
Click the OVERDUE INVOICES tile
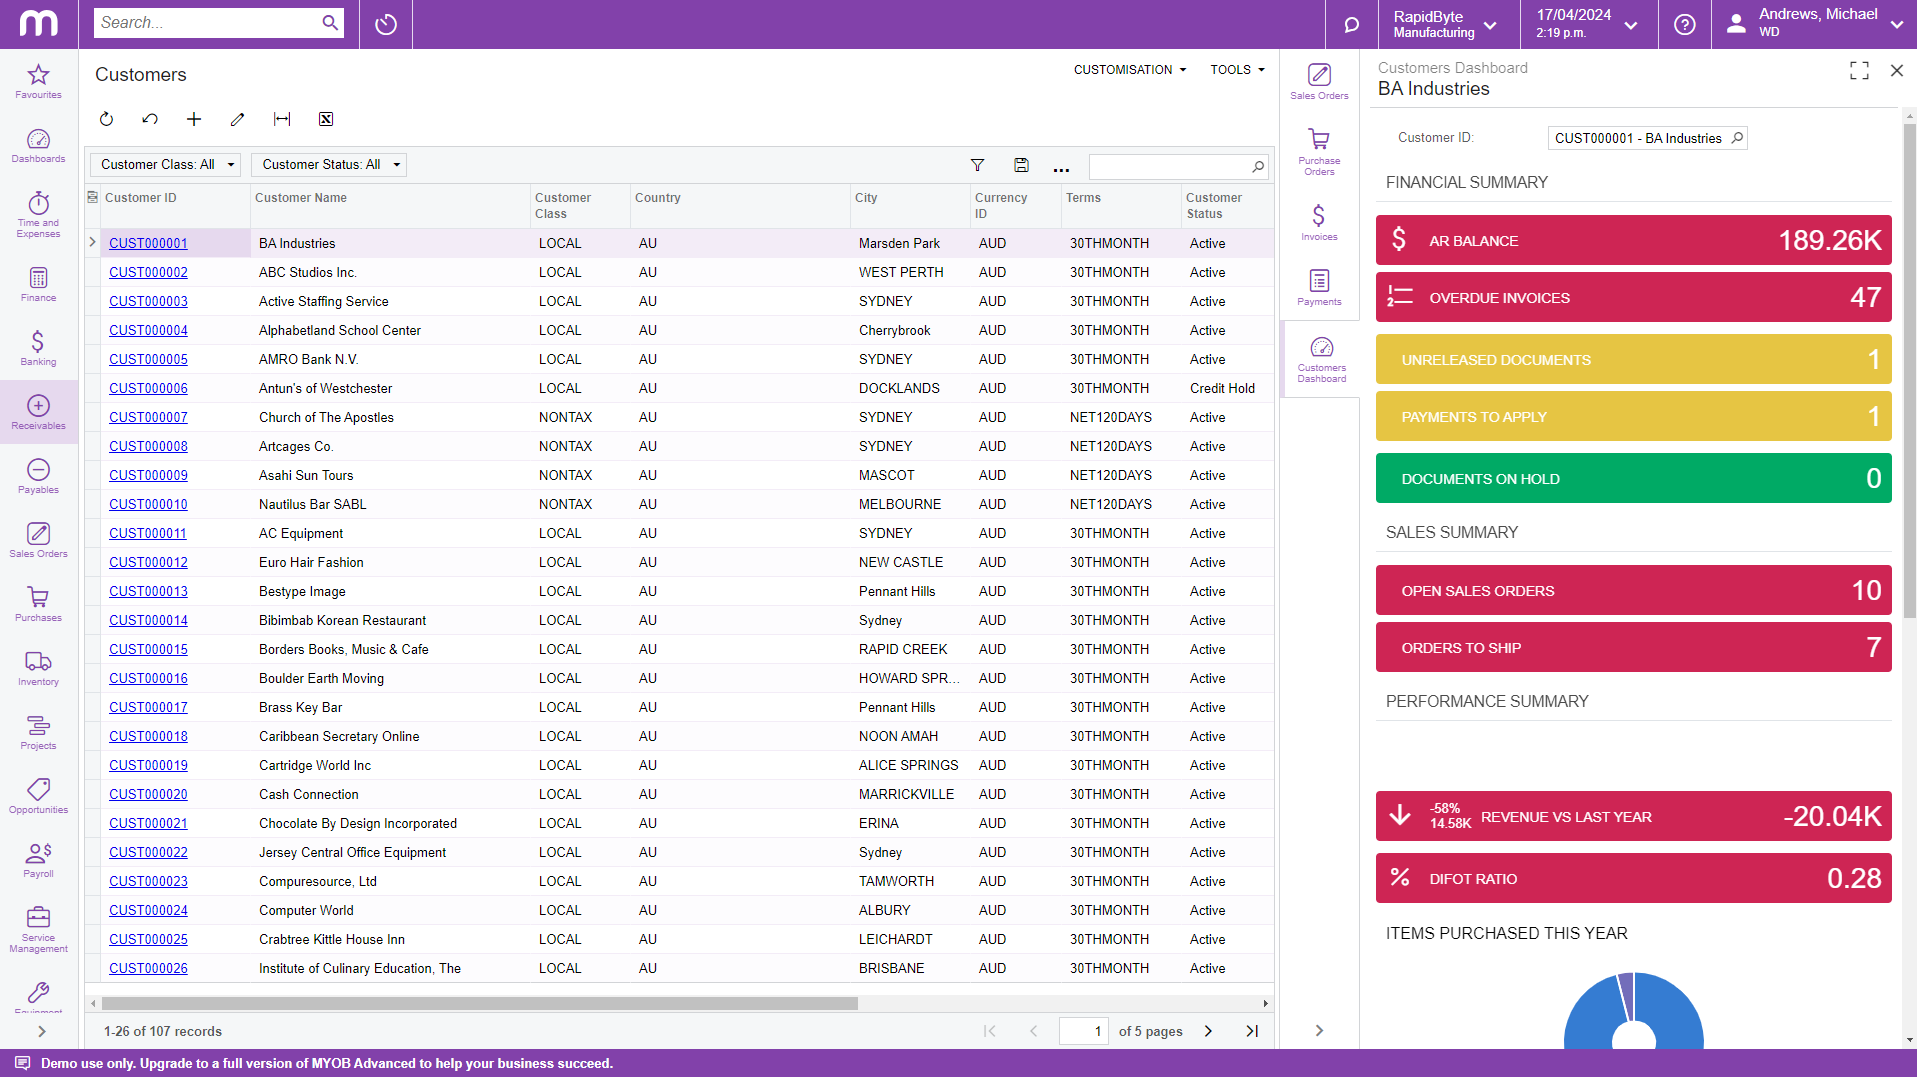1633,297
